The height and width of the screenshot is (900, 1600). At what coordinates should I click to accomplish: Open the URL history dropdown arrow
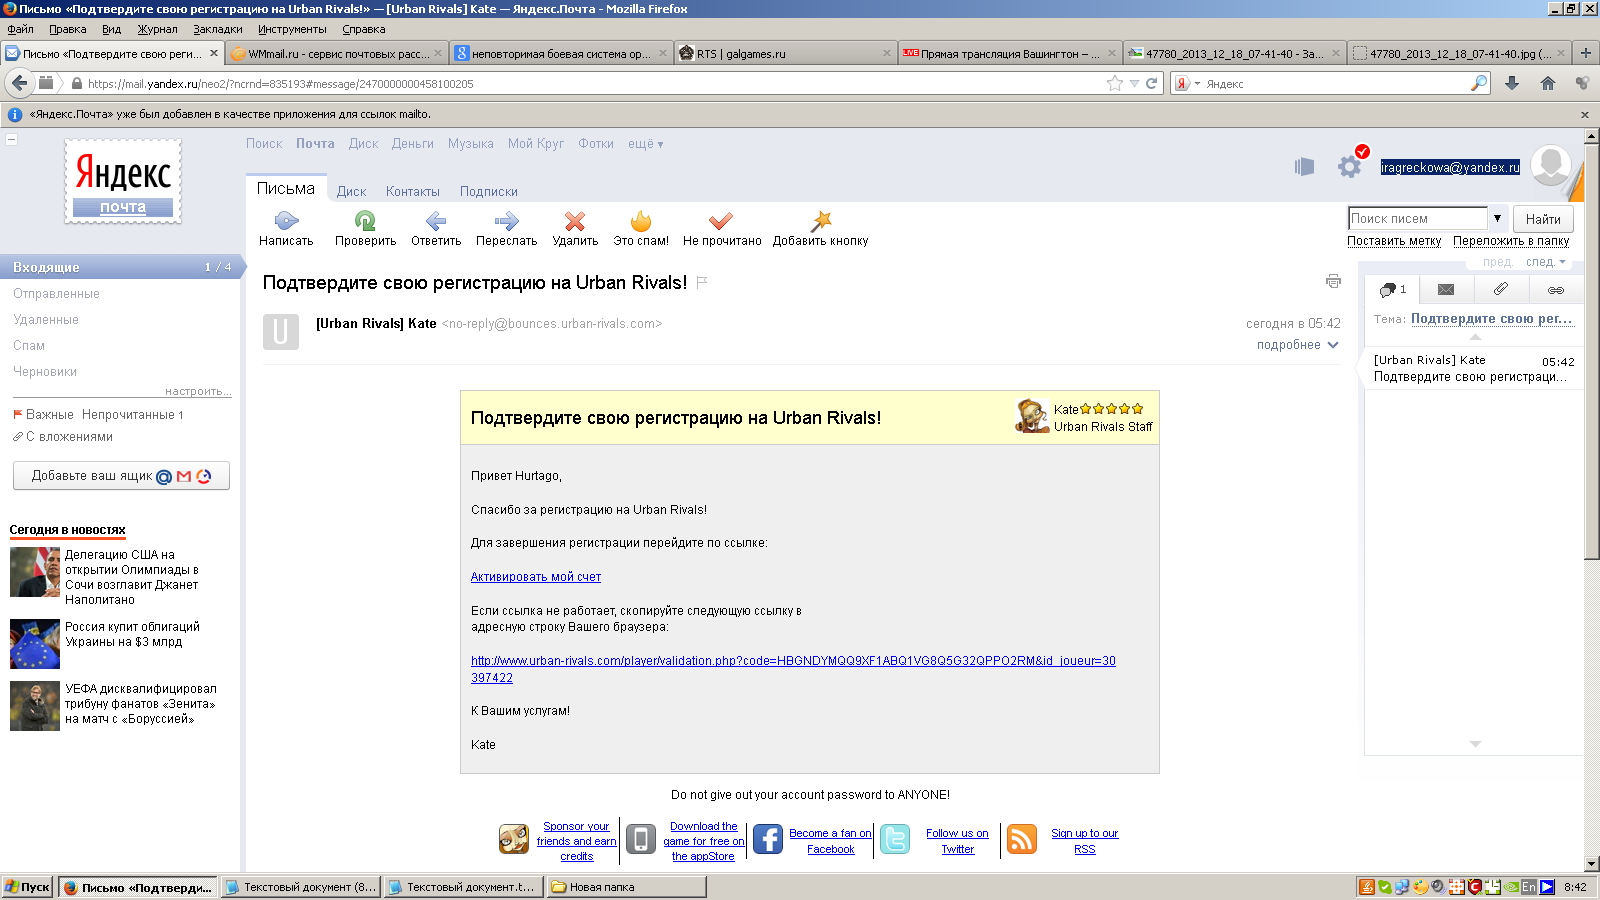pos(1134,84)
